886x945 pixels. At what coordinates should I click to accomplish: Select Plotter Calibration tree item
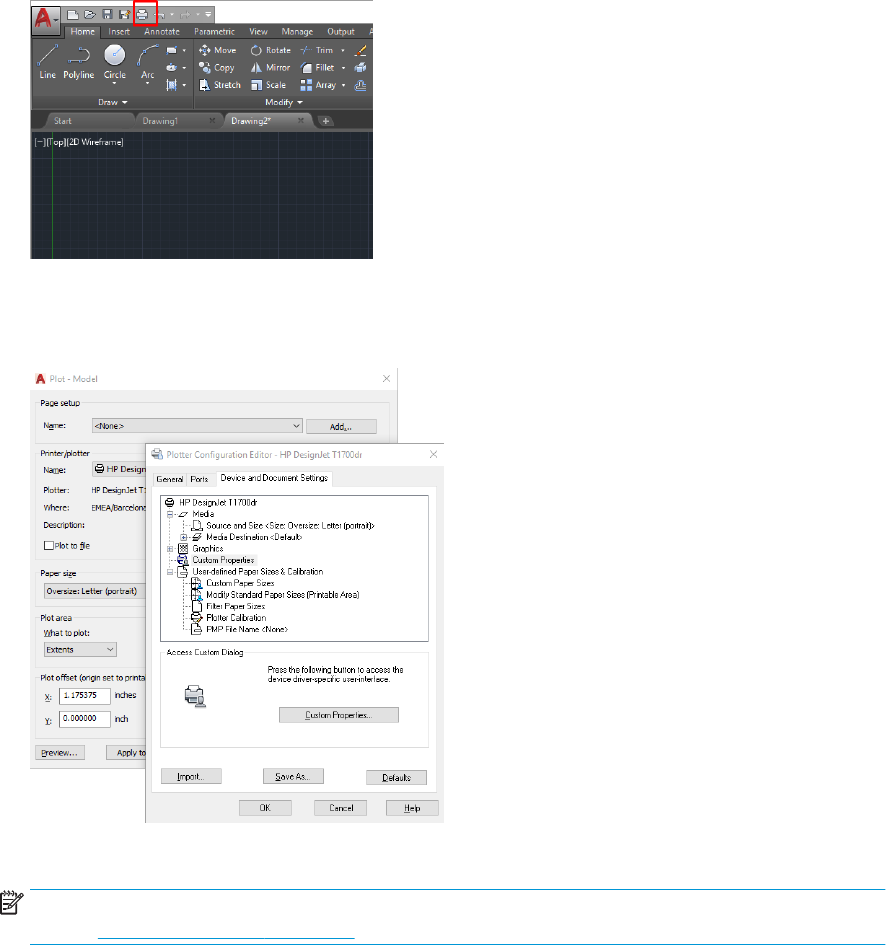236,618
